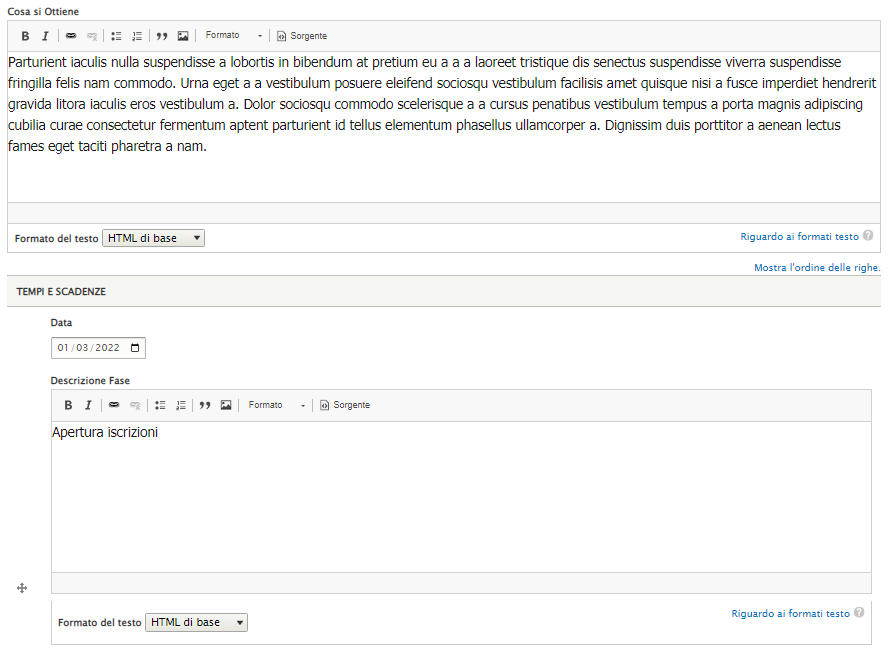Viewport: 892px width, 652px height.
Task: Open Formato dropdown in Cosa si Ottiene toolbar
Action: pyautogui.click(x=233, y=36)
